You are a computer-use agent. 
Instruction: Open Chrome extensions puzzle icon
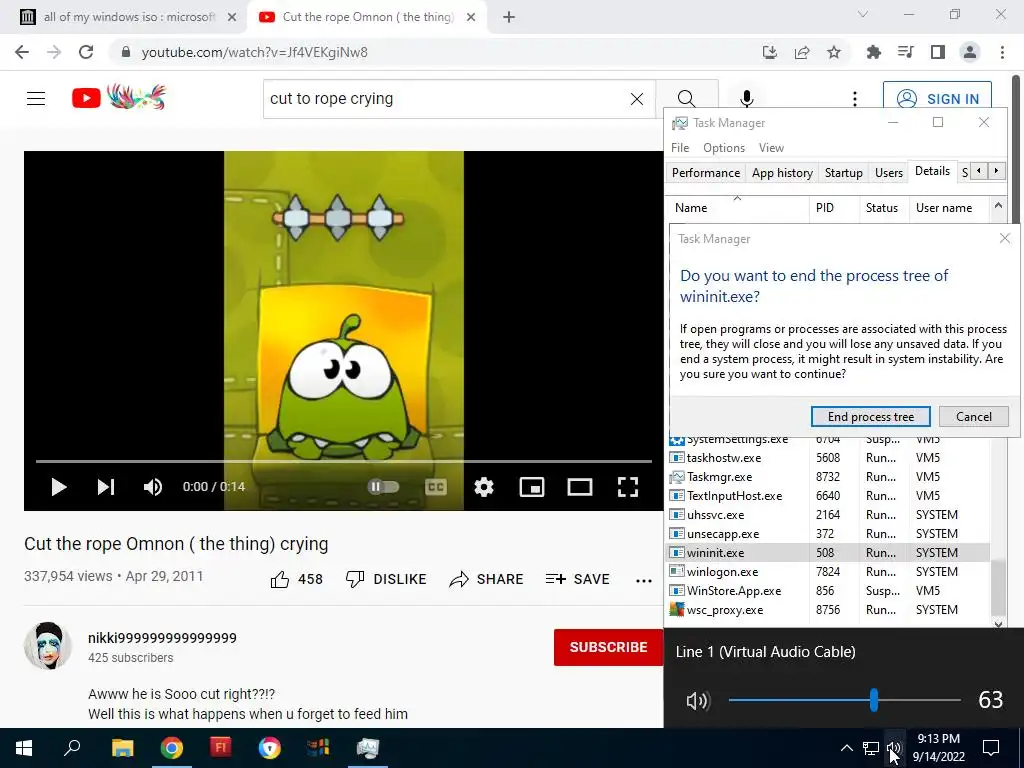[873, 52]
